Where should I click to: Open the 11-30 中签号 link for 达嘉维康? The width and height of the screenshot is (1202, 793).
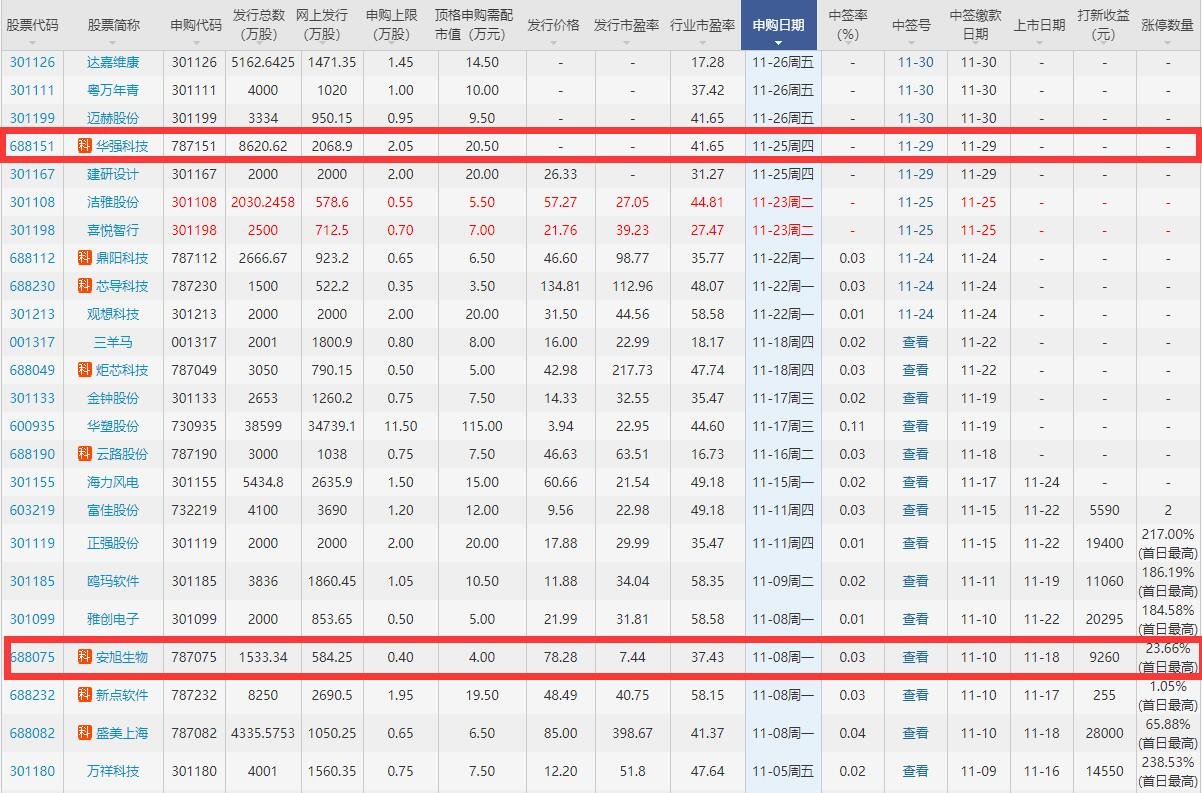[x=915, y=62]
